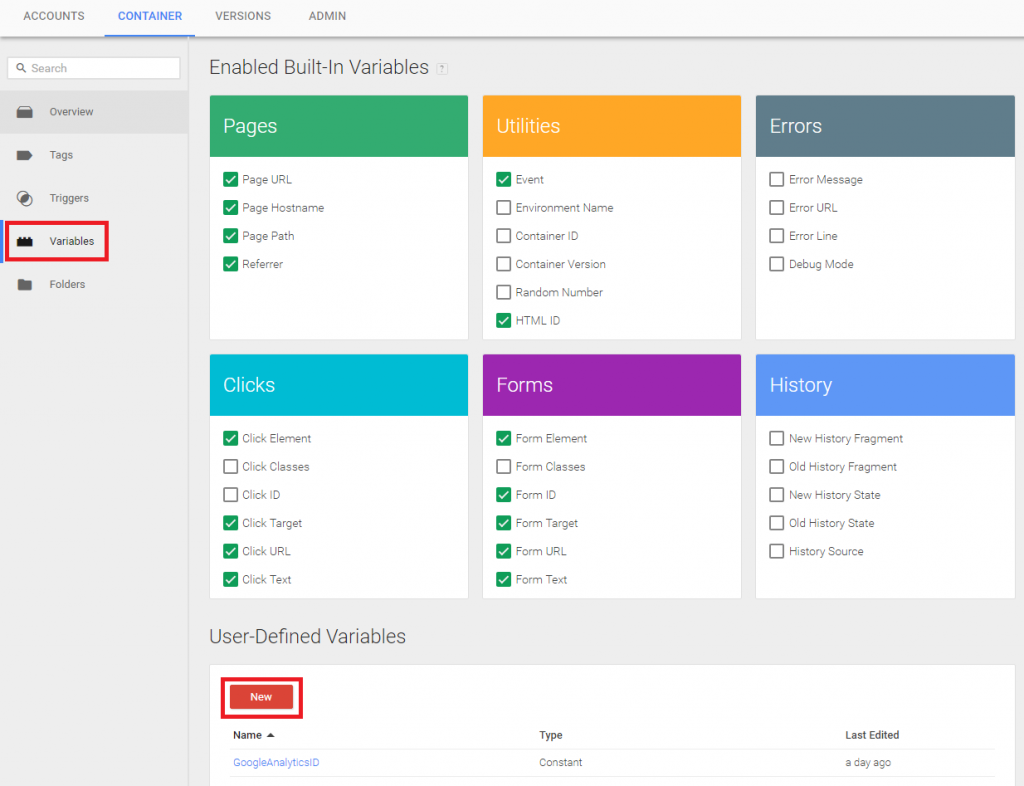
Task: Click the Folders icon in sidebar
Action: tap(25, 285)
